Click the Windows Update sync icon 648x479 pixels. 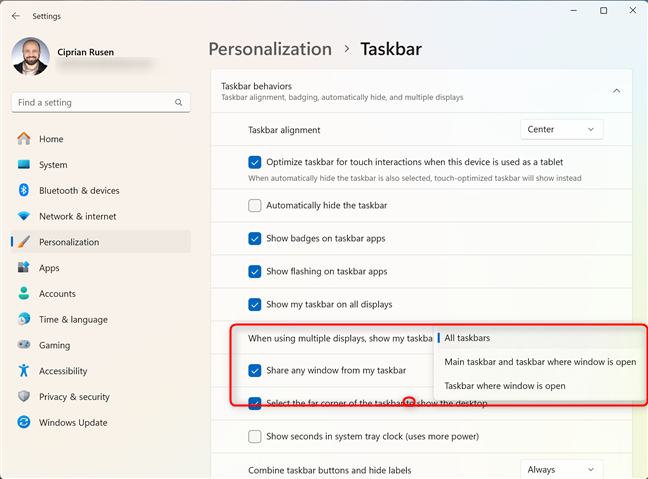coord(24,422)
